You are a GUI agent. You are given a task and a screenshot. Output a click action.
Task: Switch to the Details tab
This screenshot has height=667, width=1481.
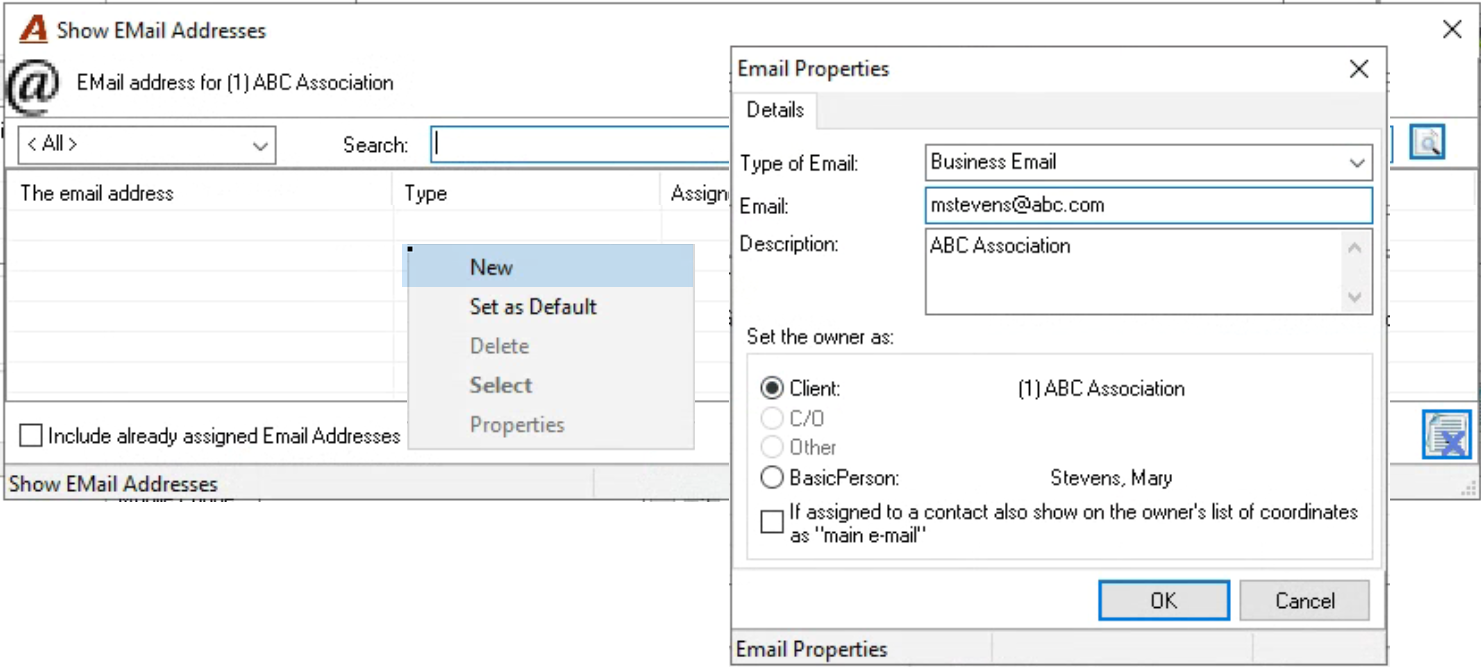tap(775, 110)
